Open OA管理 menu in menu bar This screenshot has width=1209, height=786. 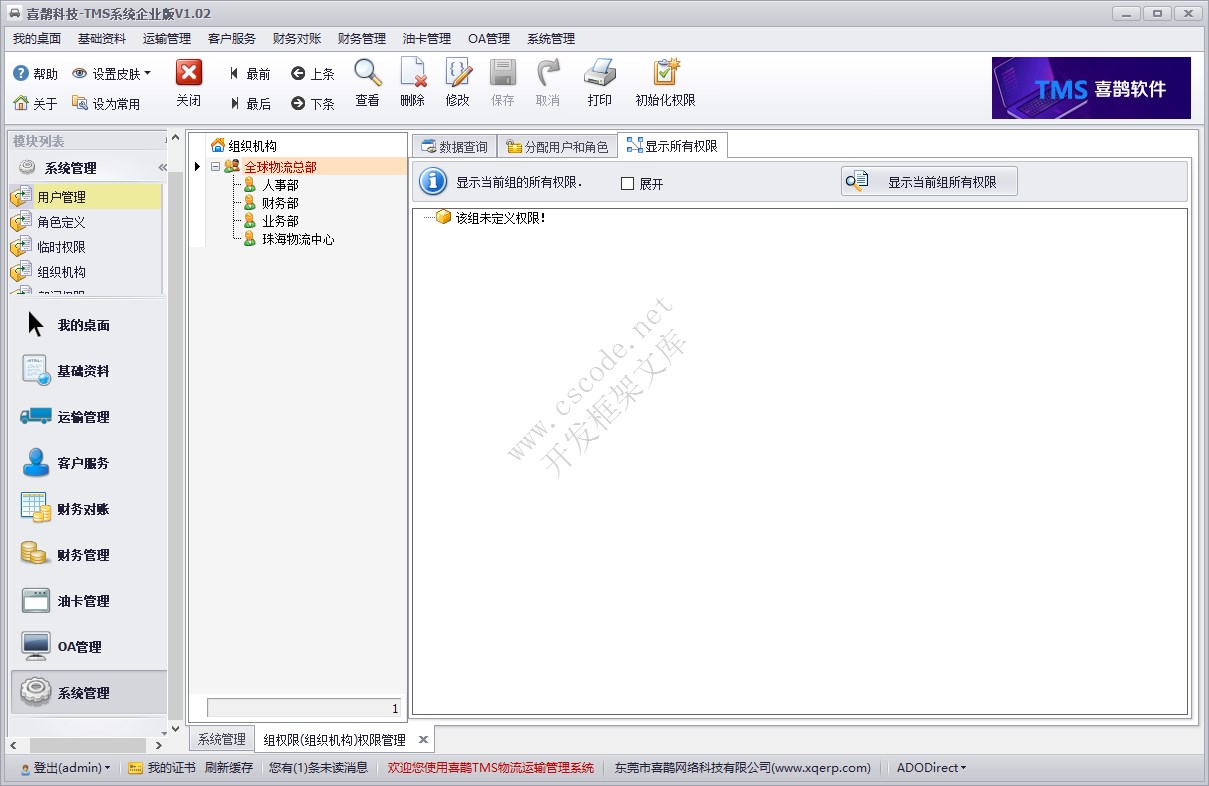pyautogui.click(x=489, y=39)
